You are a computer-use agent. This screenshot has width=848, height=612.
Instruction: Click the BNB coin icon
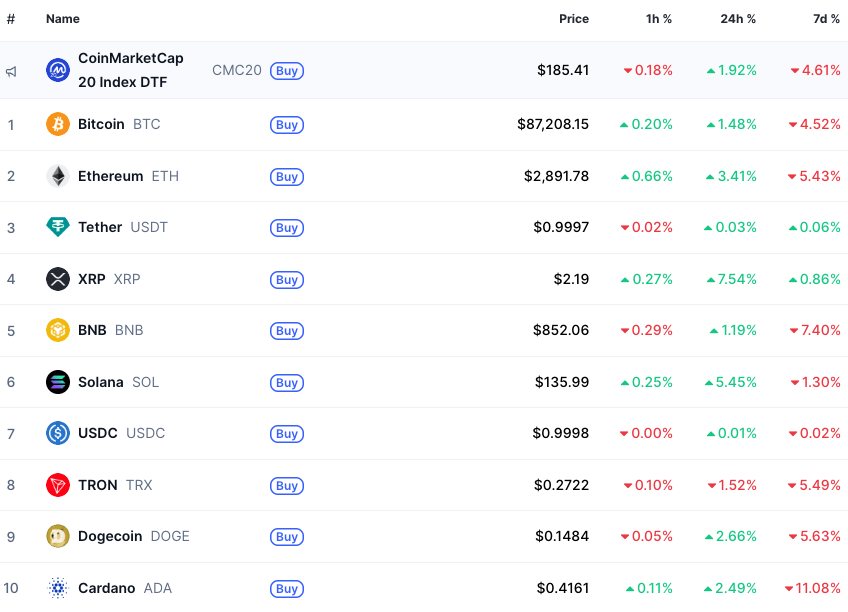tap(57, 330)
